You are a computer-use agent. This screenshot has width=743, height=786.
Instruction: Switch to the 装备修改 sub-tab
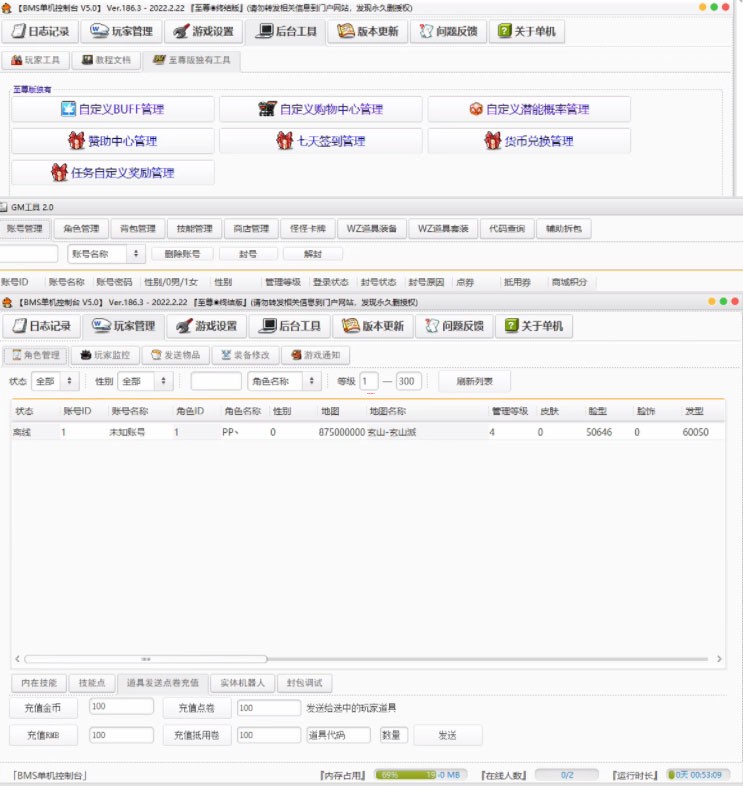tap(245, 355)
